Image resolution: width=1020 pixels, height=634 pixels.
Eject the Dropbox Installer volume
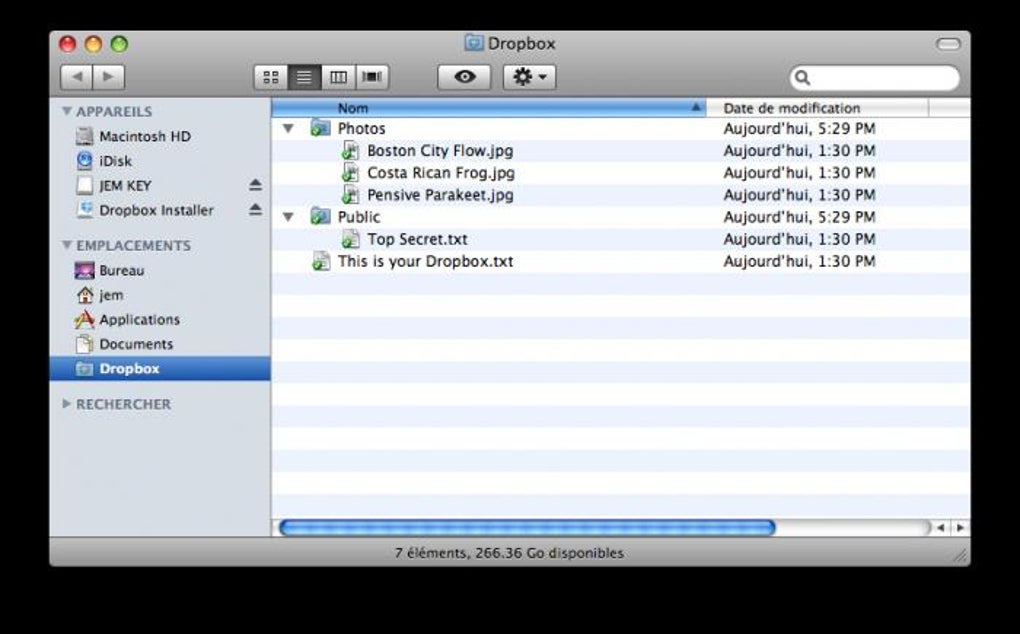click(256, 209)
